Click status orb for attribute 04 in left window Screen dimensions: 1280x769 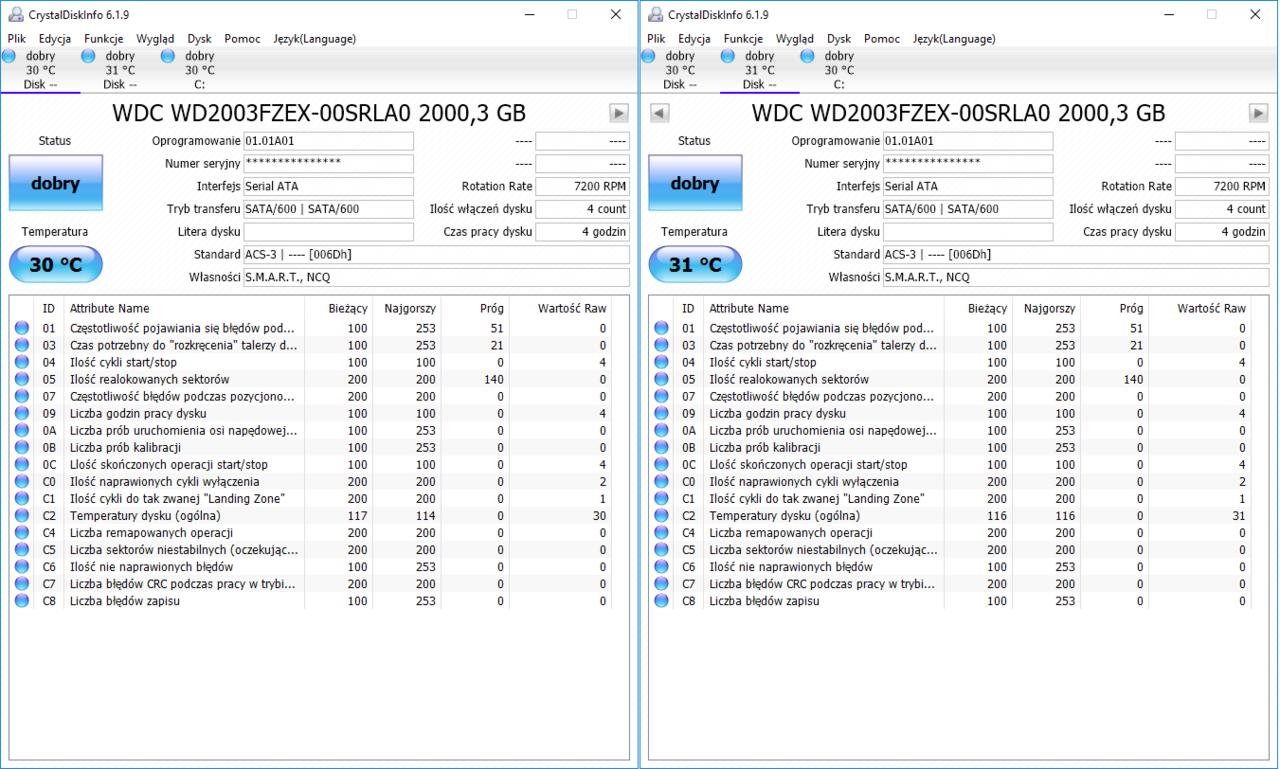point(22,362)
